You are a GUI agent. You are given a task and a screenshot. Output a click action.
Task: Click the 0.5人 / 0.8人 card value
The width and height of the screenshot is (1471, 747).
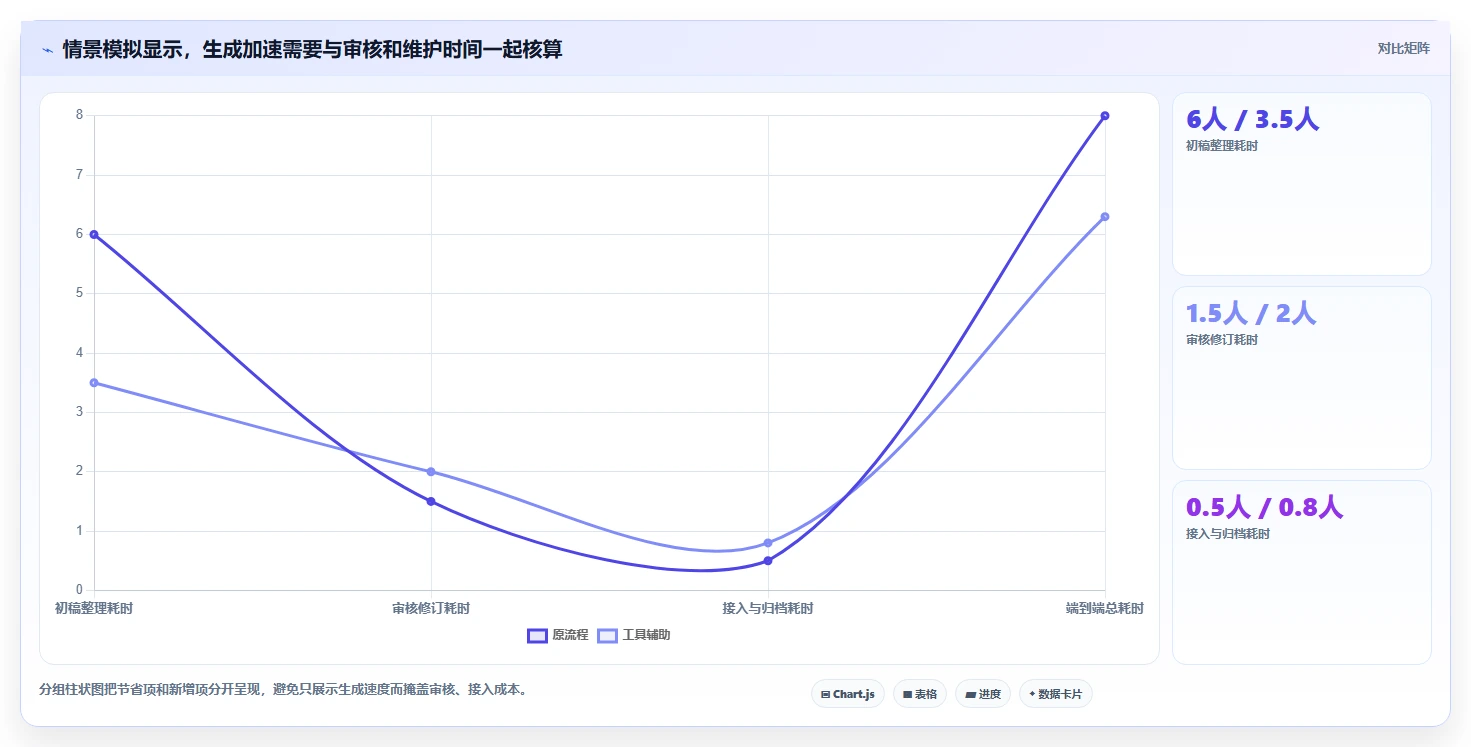(1264, 507)
